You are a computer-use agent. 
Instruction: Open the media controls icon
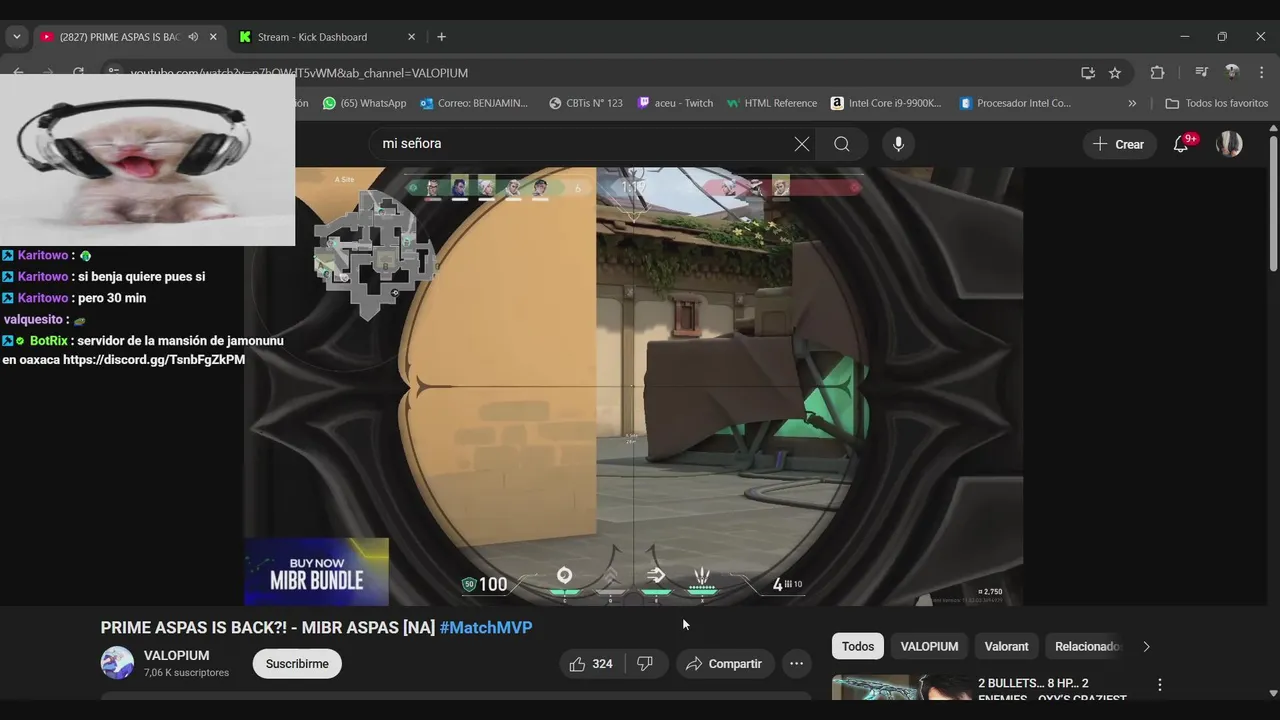1202,73
